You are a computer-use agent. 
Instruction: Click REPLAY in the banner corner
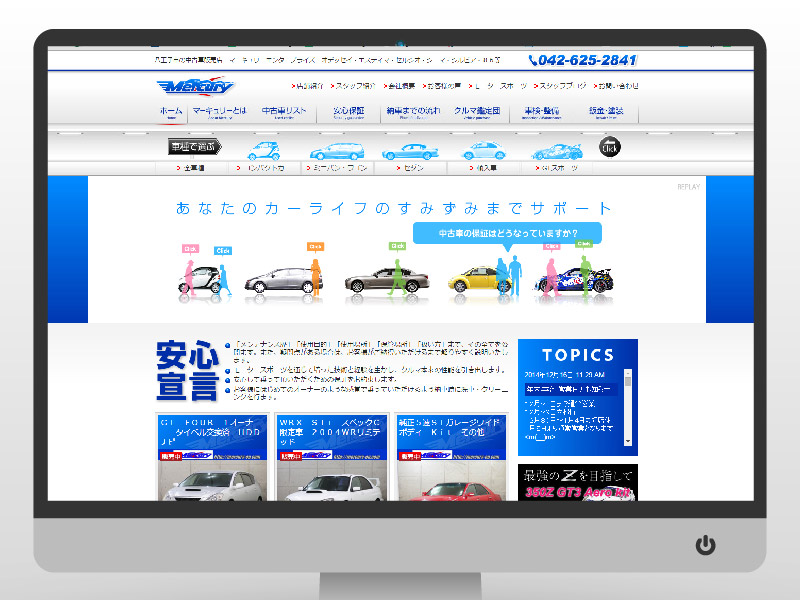pos(688,187)
